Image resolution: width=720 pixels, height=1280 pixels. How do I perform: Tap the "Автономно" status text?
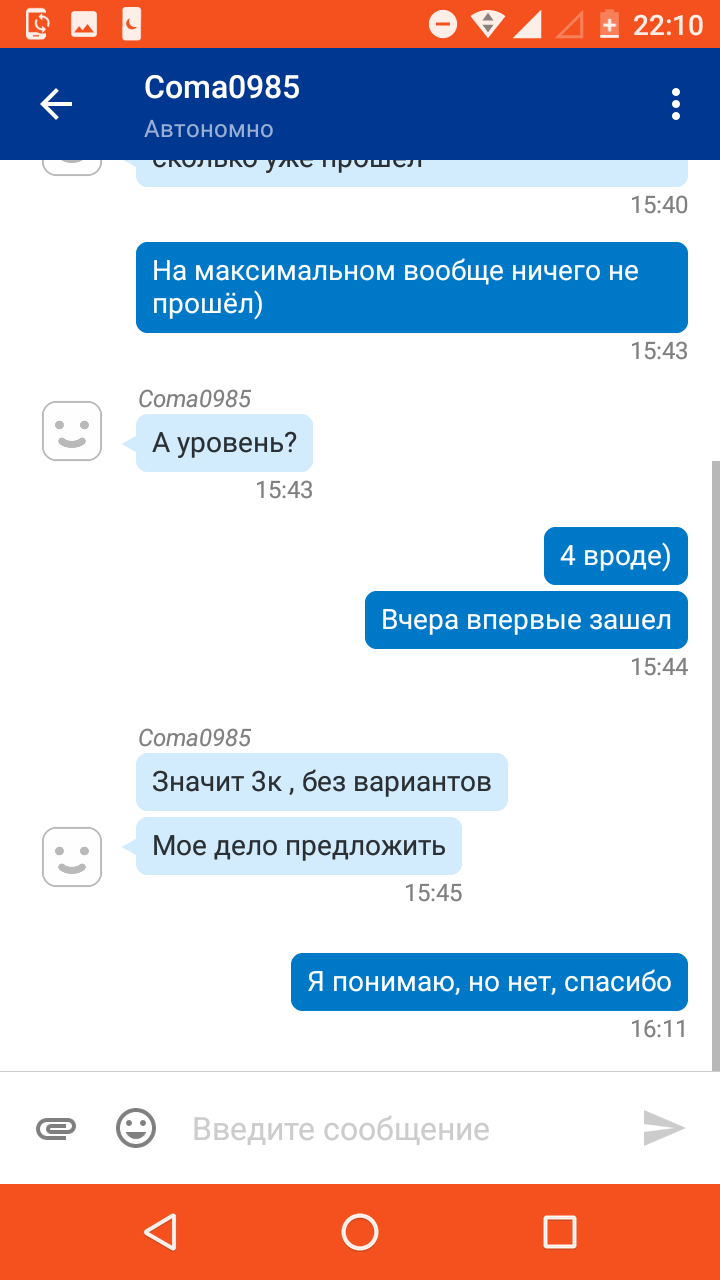point(209,130)
